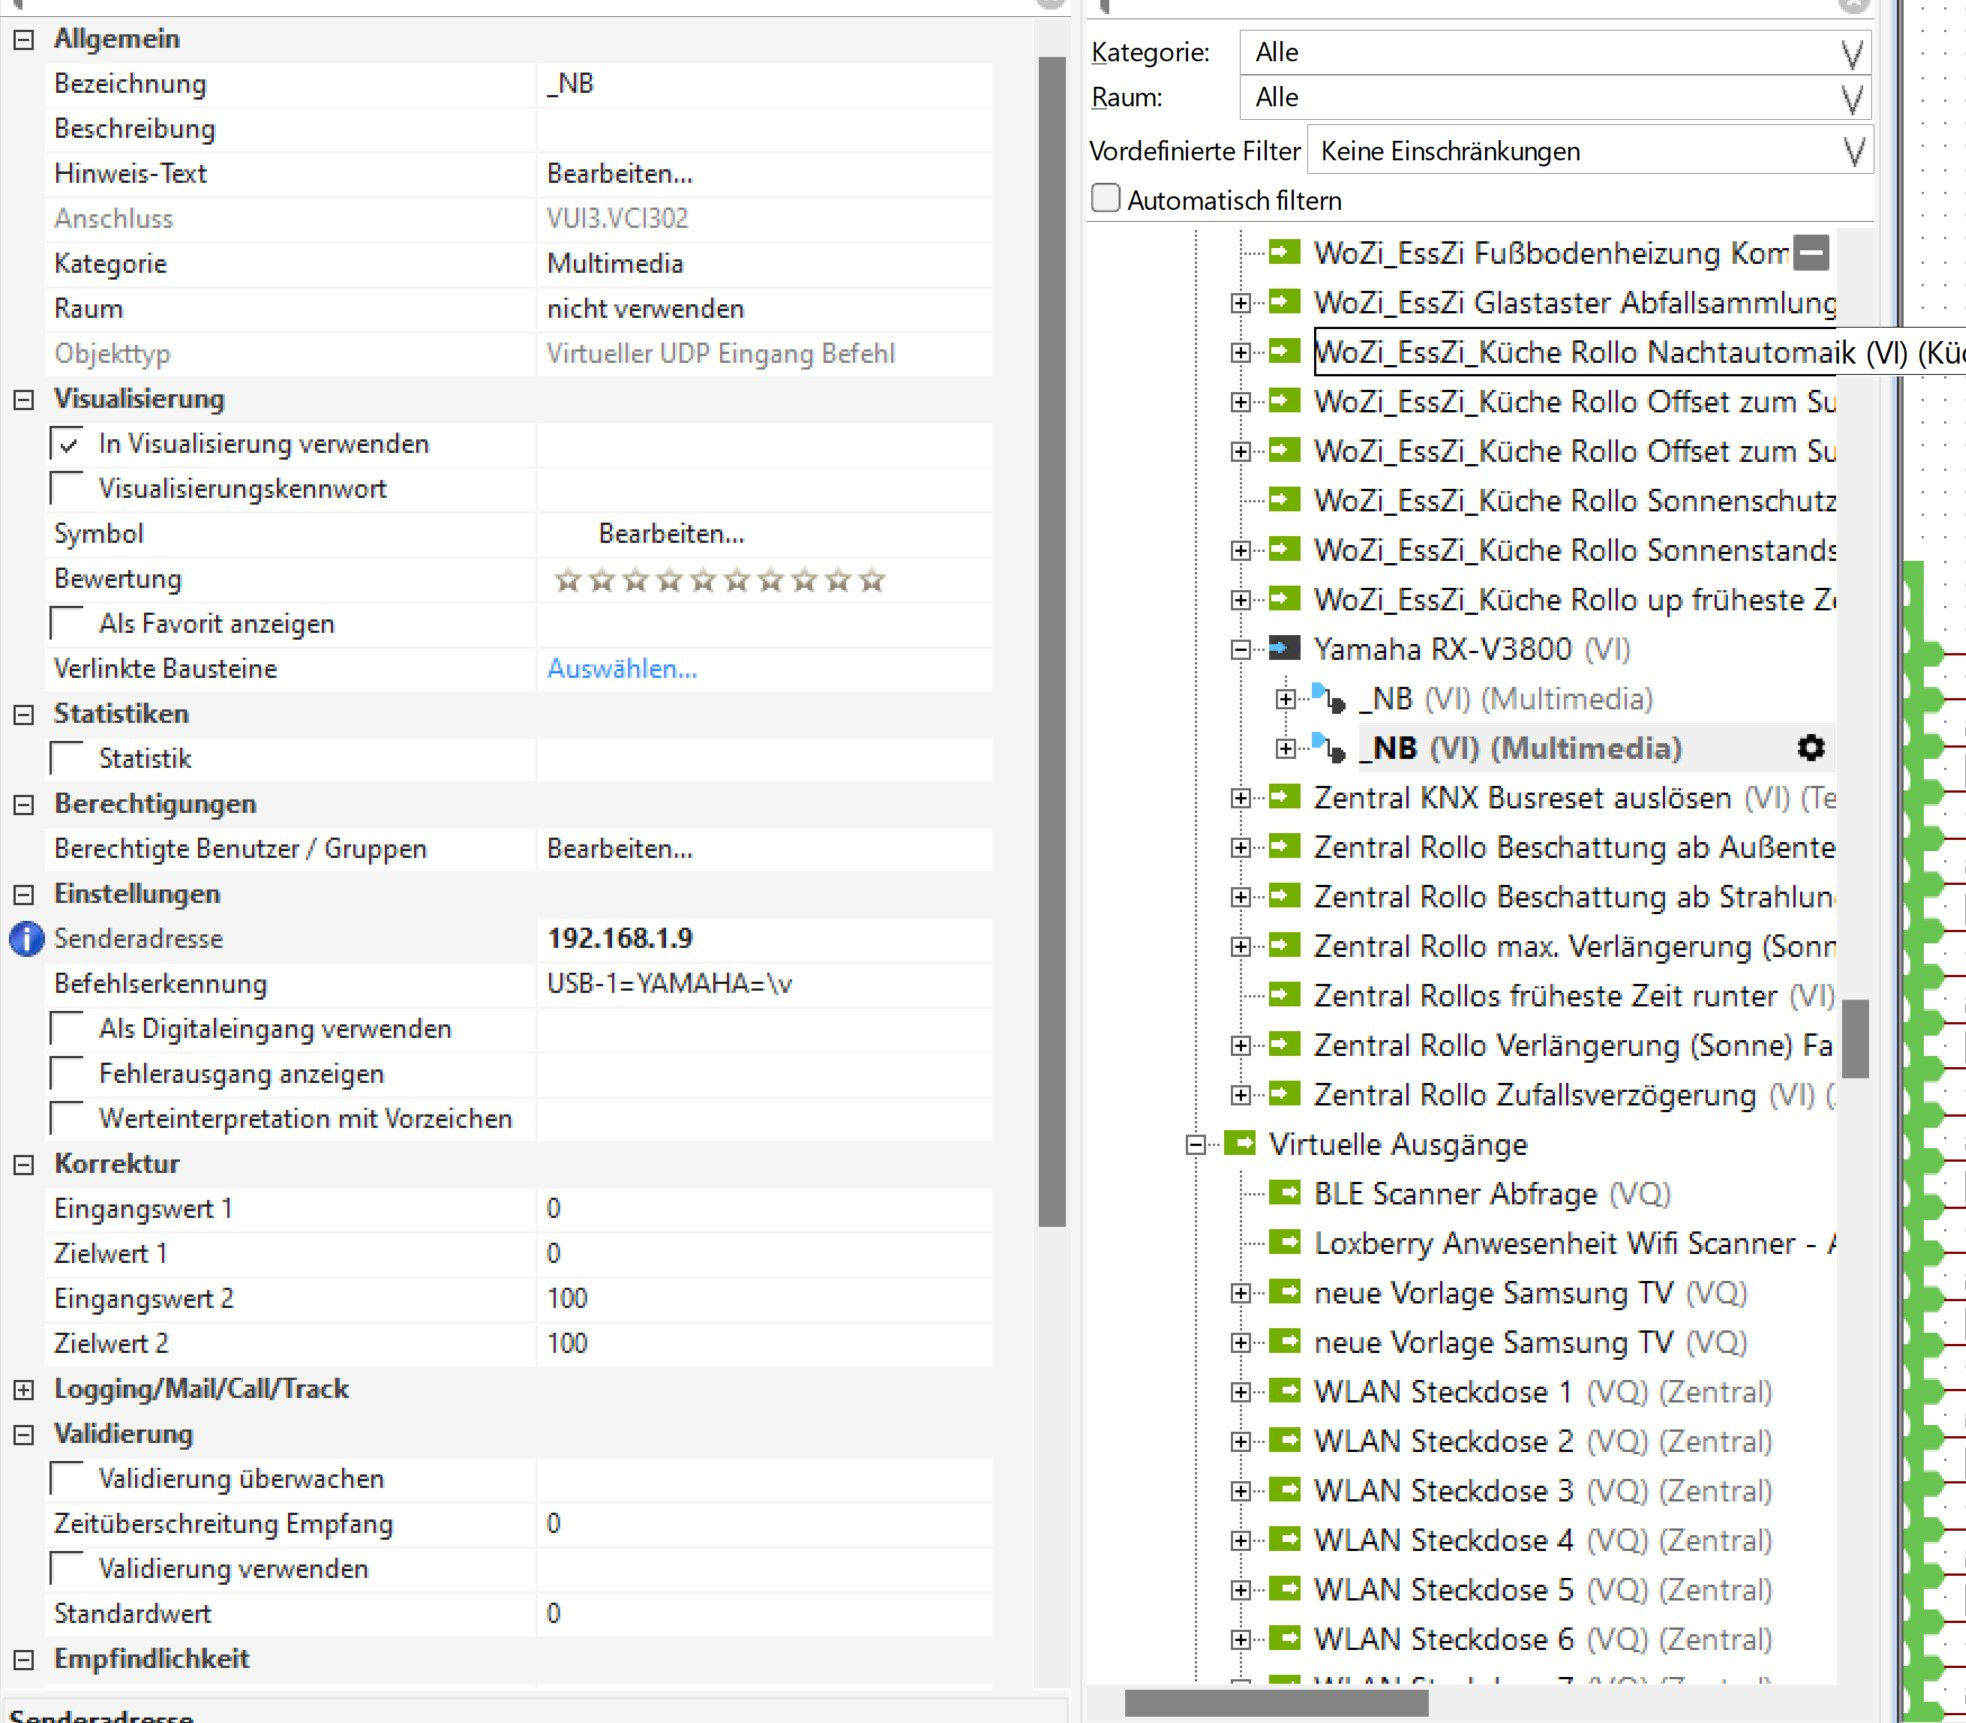Click the gear icon on selected _NB item

tap(1811, 748)
